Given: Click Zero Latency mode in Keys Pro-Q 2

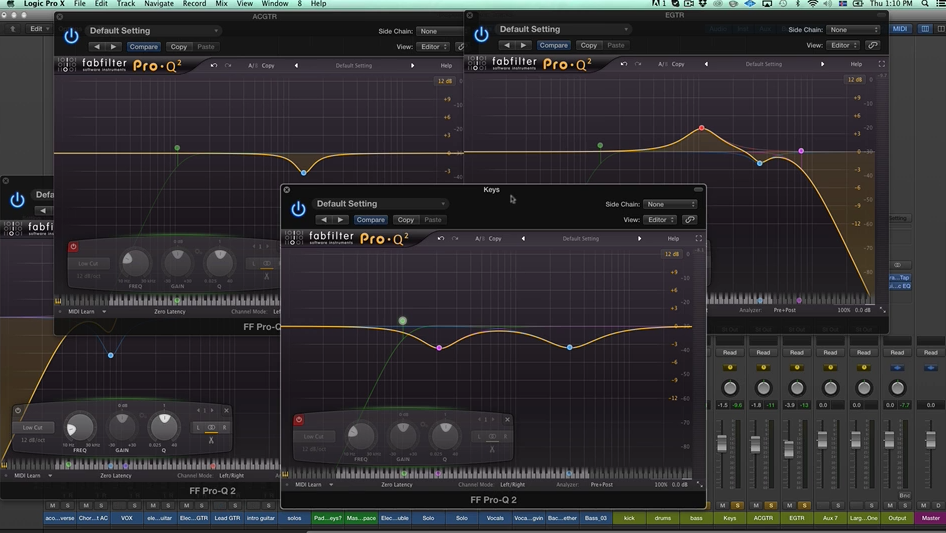Looking at the screenshot, I should click(x=397, y=484).
